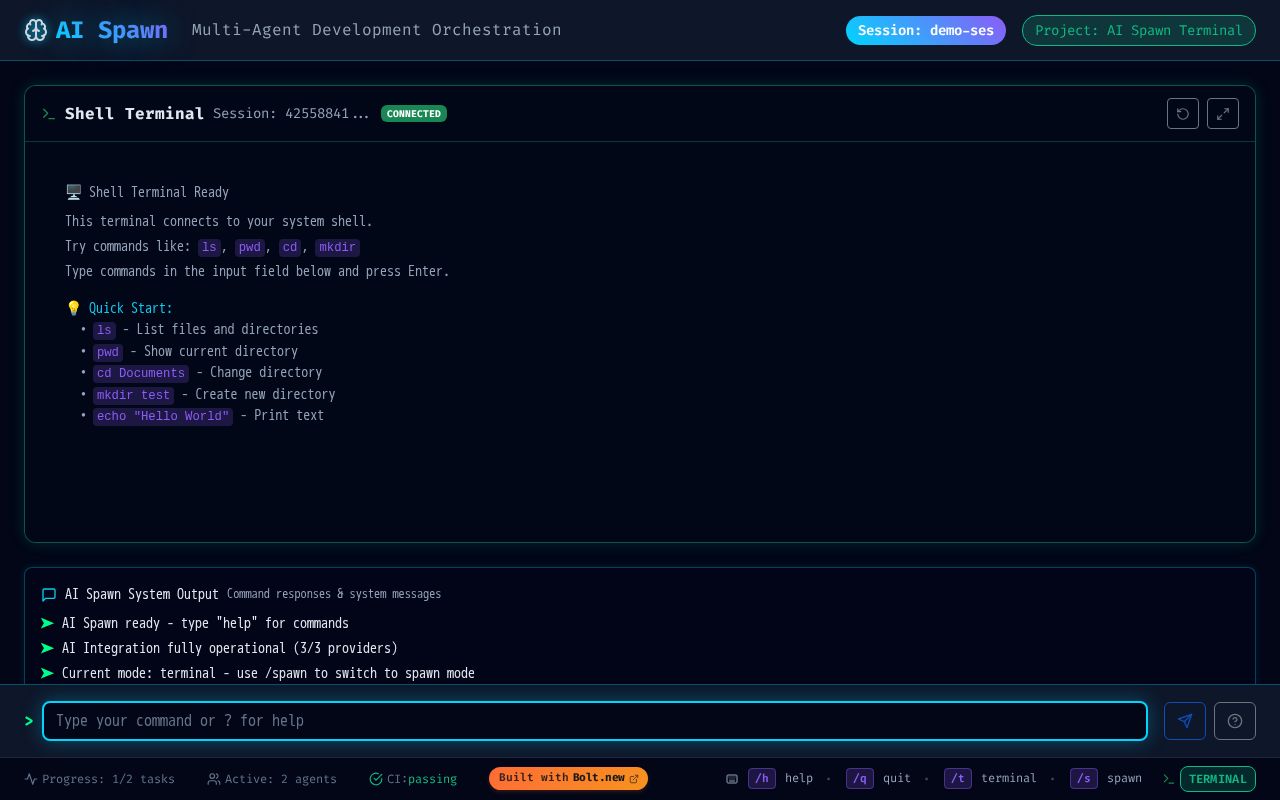Click the /s spawn shortcut key
This screenshot has width=1280, height=800.
pyautogui.click(x=1084, y=779)
